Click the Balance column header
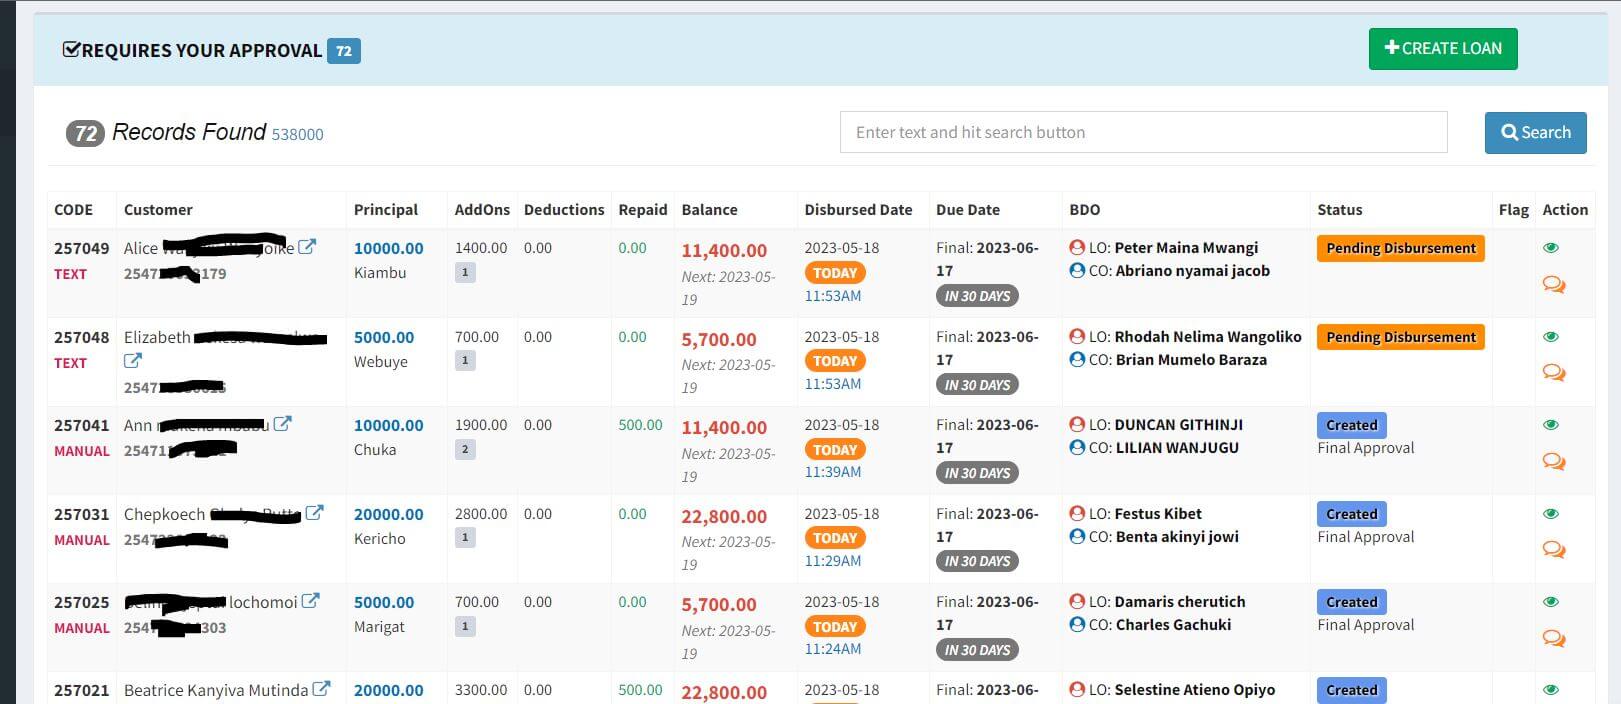The image size is (1621, 704). tap(710, 210)
